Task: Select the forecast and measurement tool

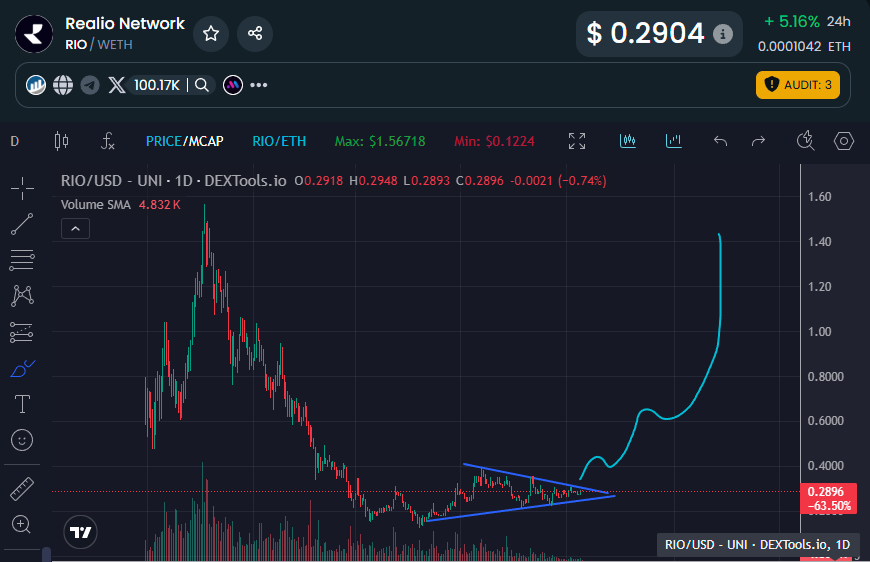Action: click(x=22, y=332)
